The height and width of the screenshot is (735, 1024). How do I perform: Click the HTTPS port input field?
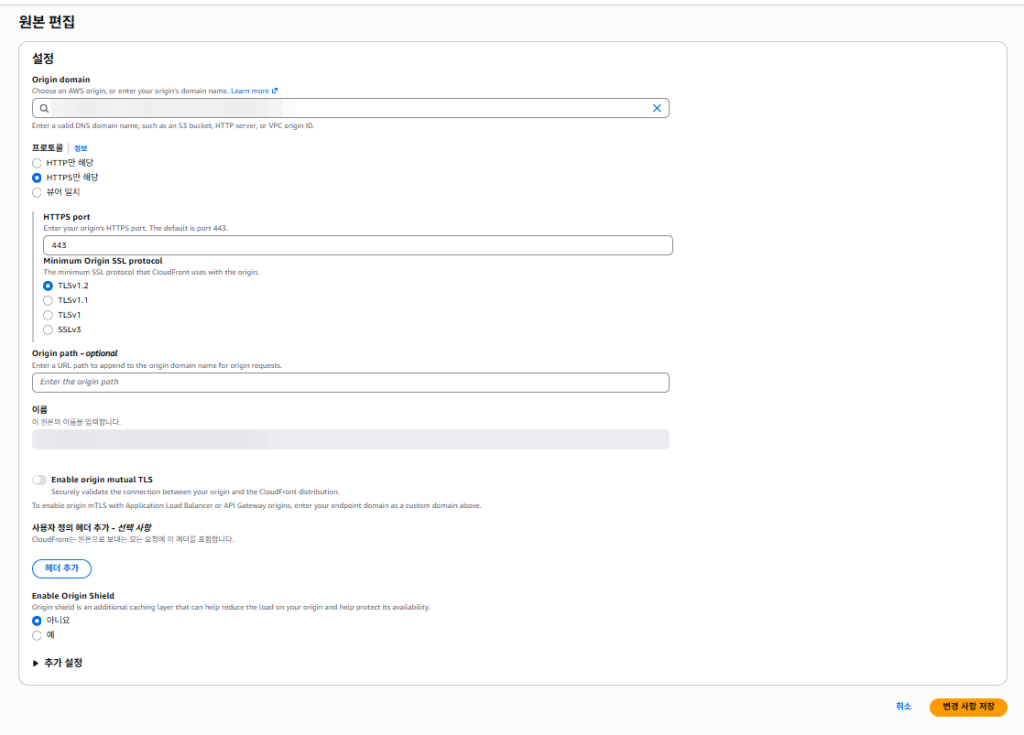[358, 245]
